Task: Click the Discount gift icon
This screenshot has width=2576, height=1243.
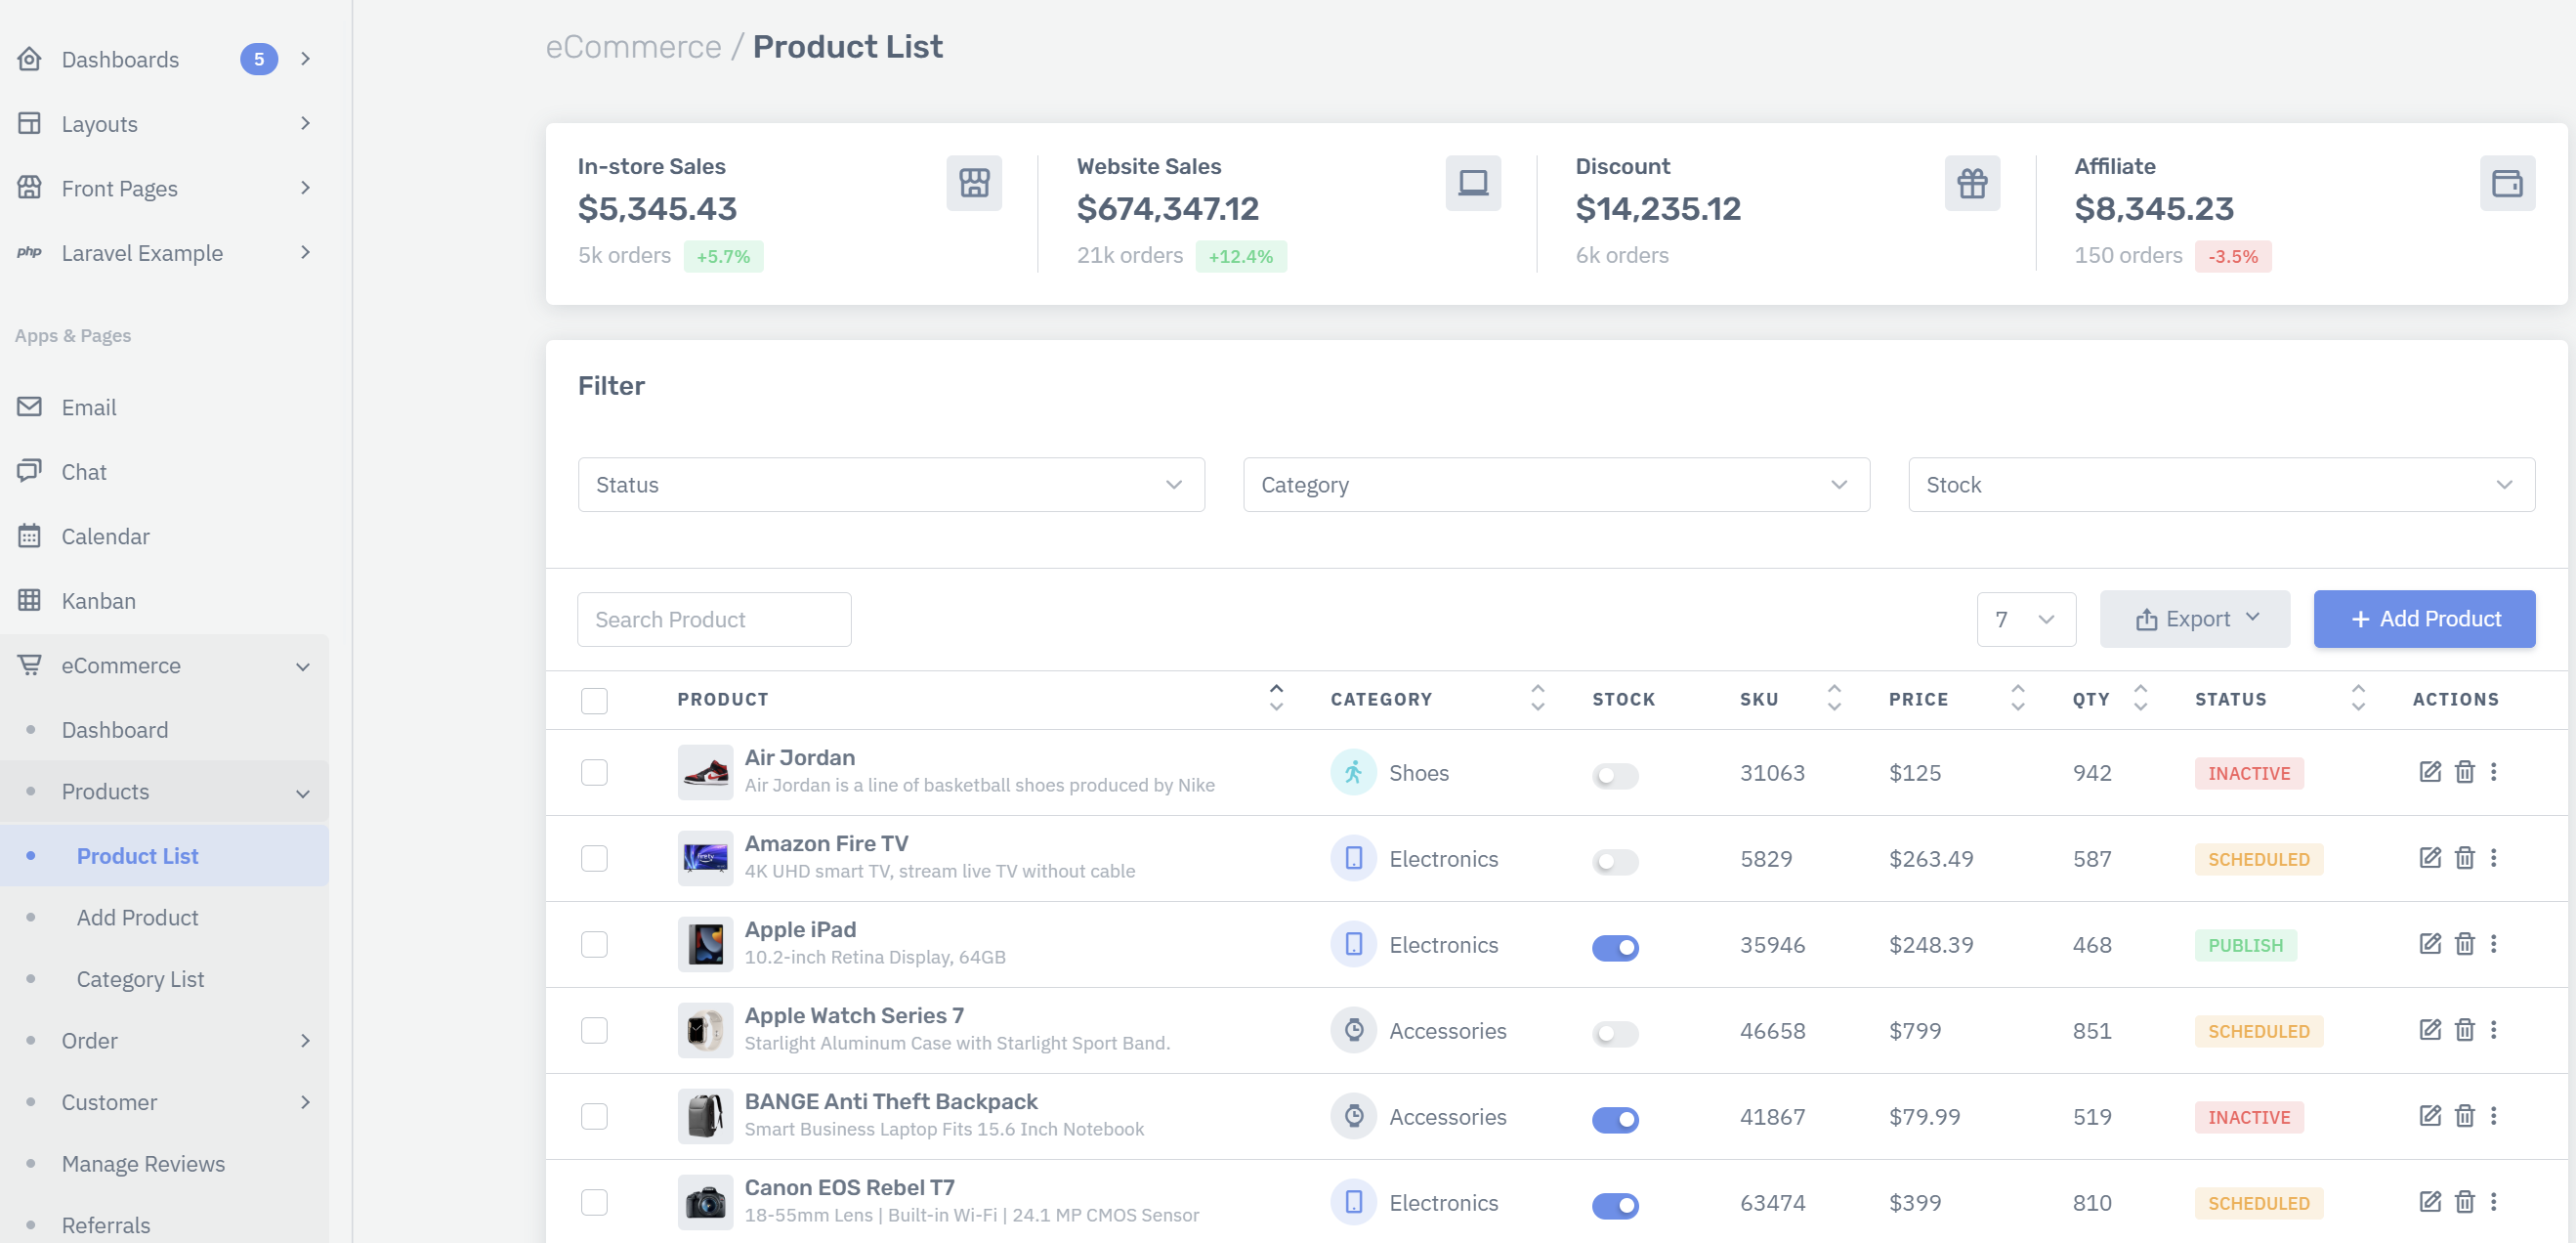Action: [1972, 183]
